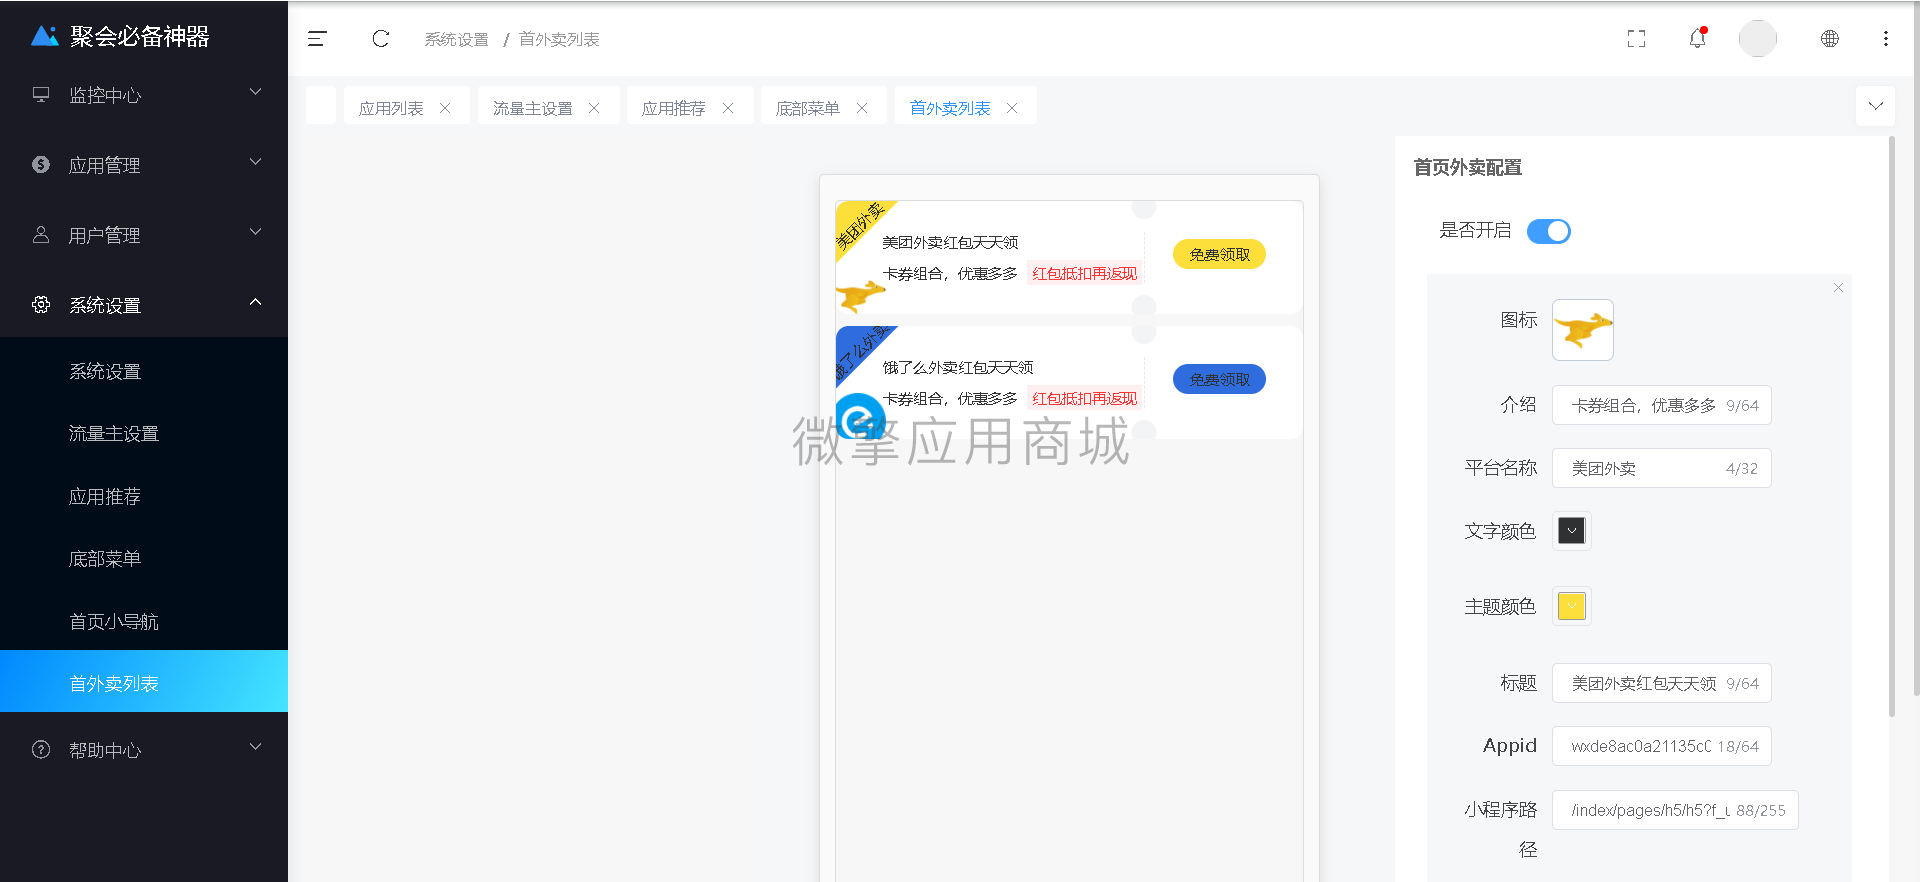Click 饿了么 red 红包抵扣再返现 tag
Screen dimensions: 1920x882
(1085, 399)
